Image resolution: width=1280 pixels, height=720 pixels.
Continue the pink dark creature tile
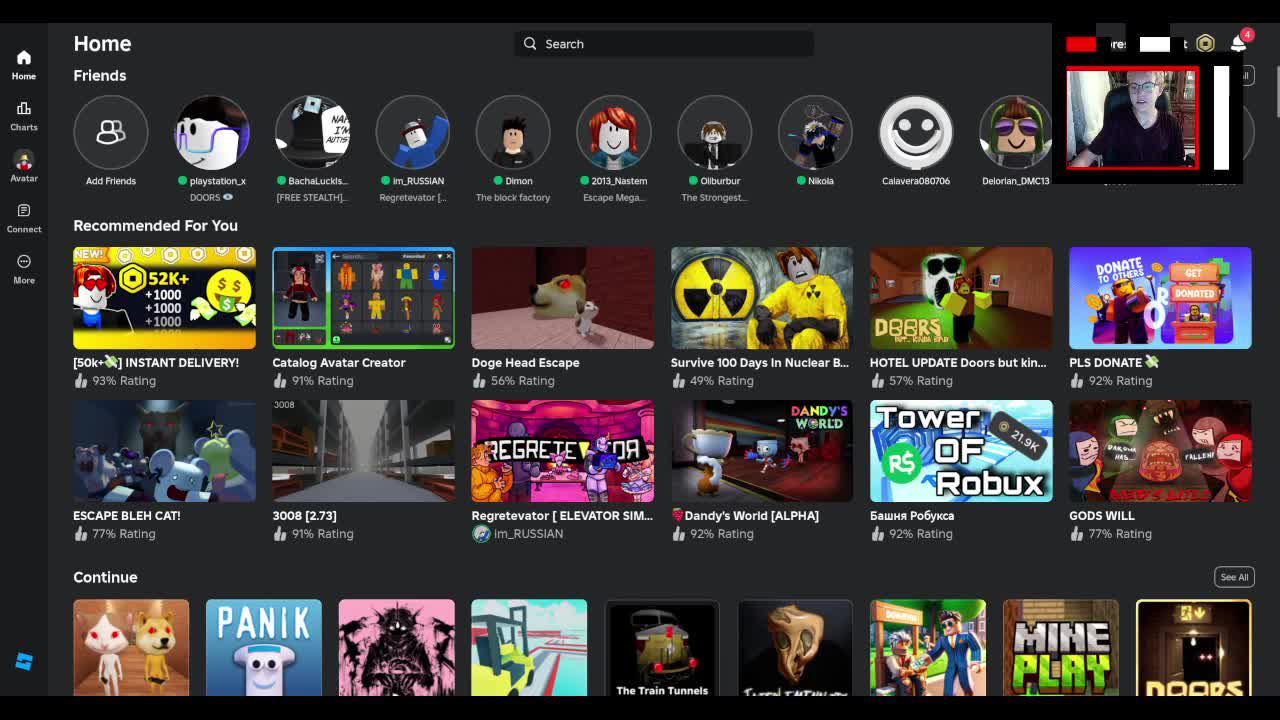(x=397, y=648)
